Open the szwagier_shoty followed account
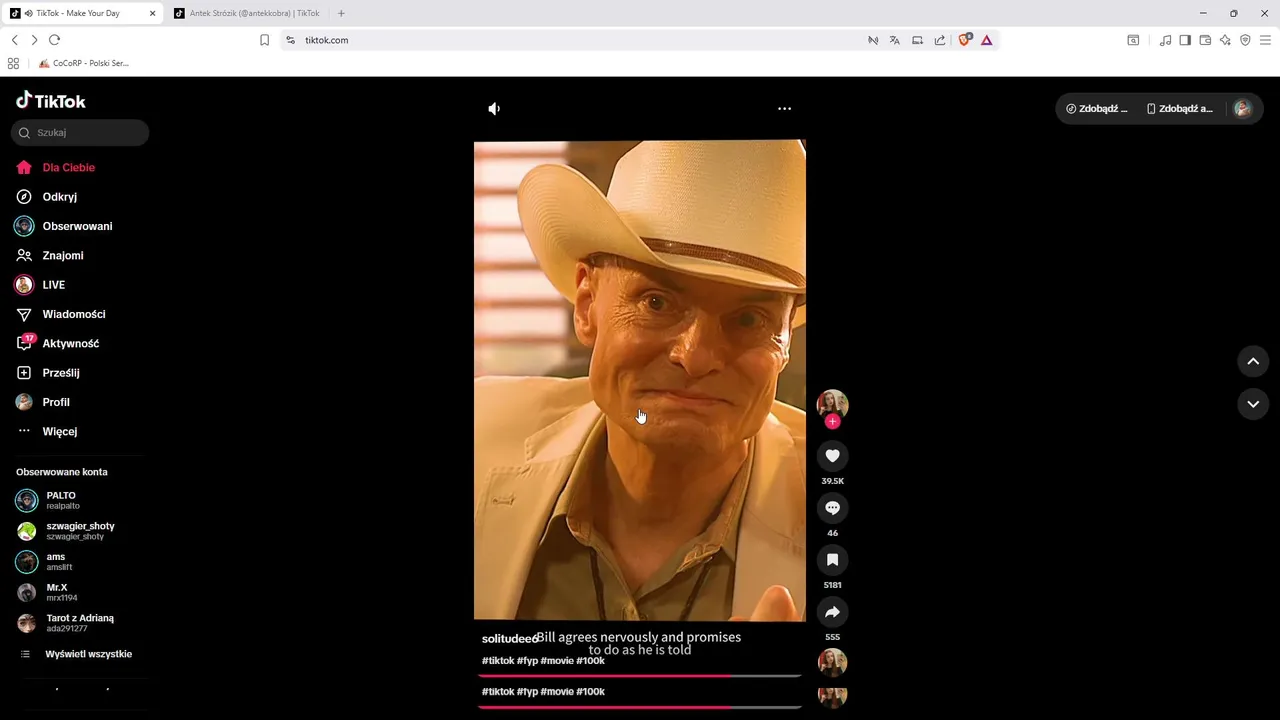1280x720 pixels. [66, 531]
